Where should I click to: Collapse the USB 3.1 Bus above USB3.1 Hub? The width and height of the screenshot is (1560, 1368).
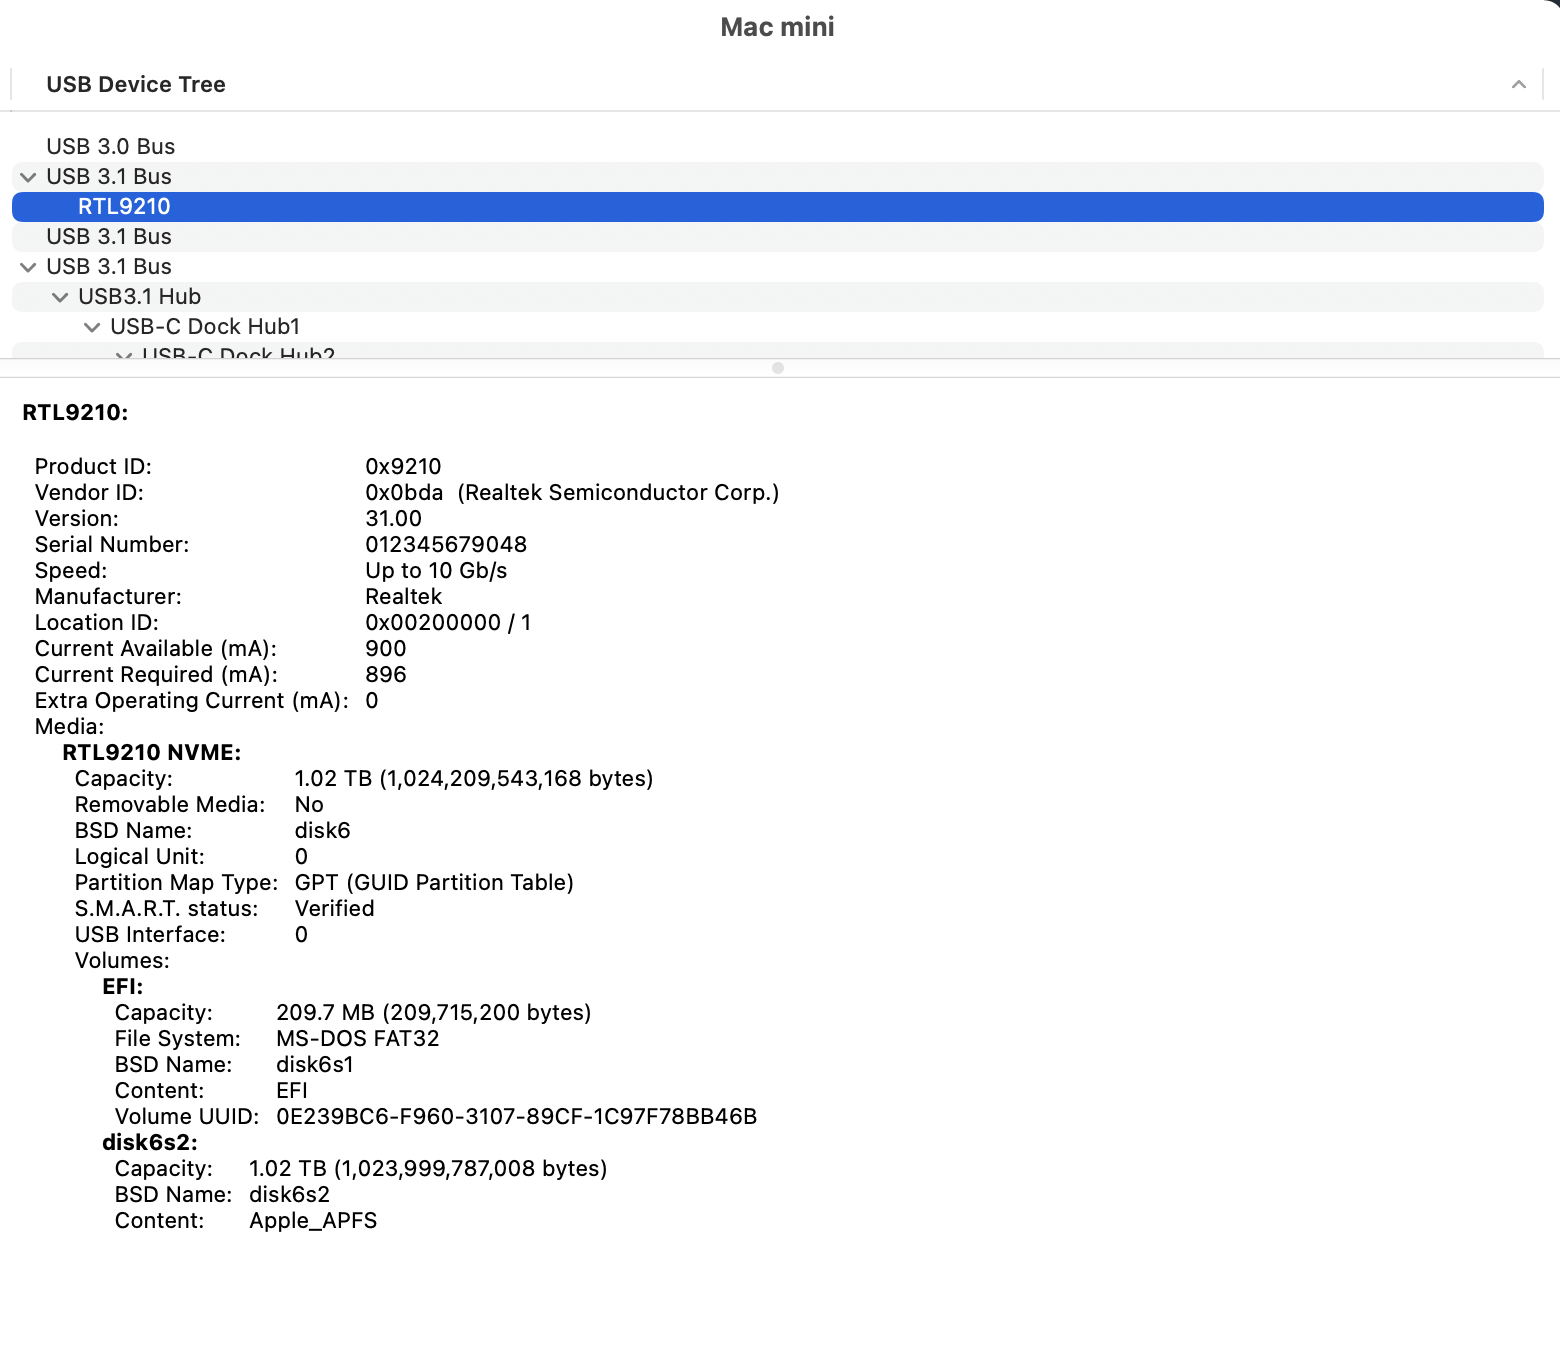click(28, 267)
